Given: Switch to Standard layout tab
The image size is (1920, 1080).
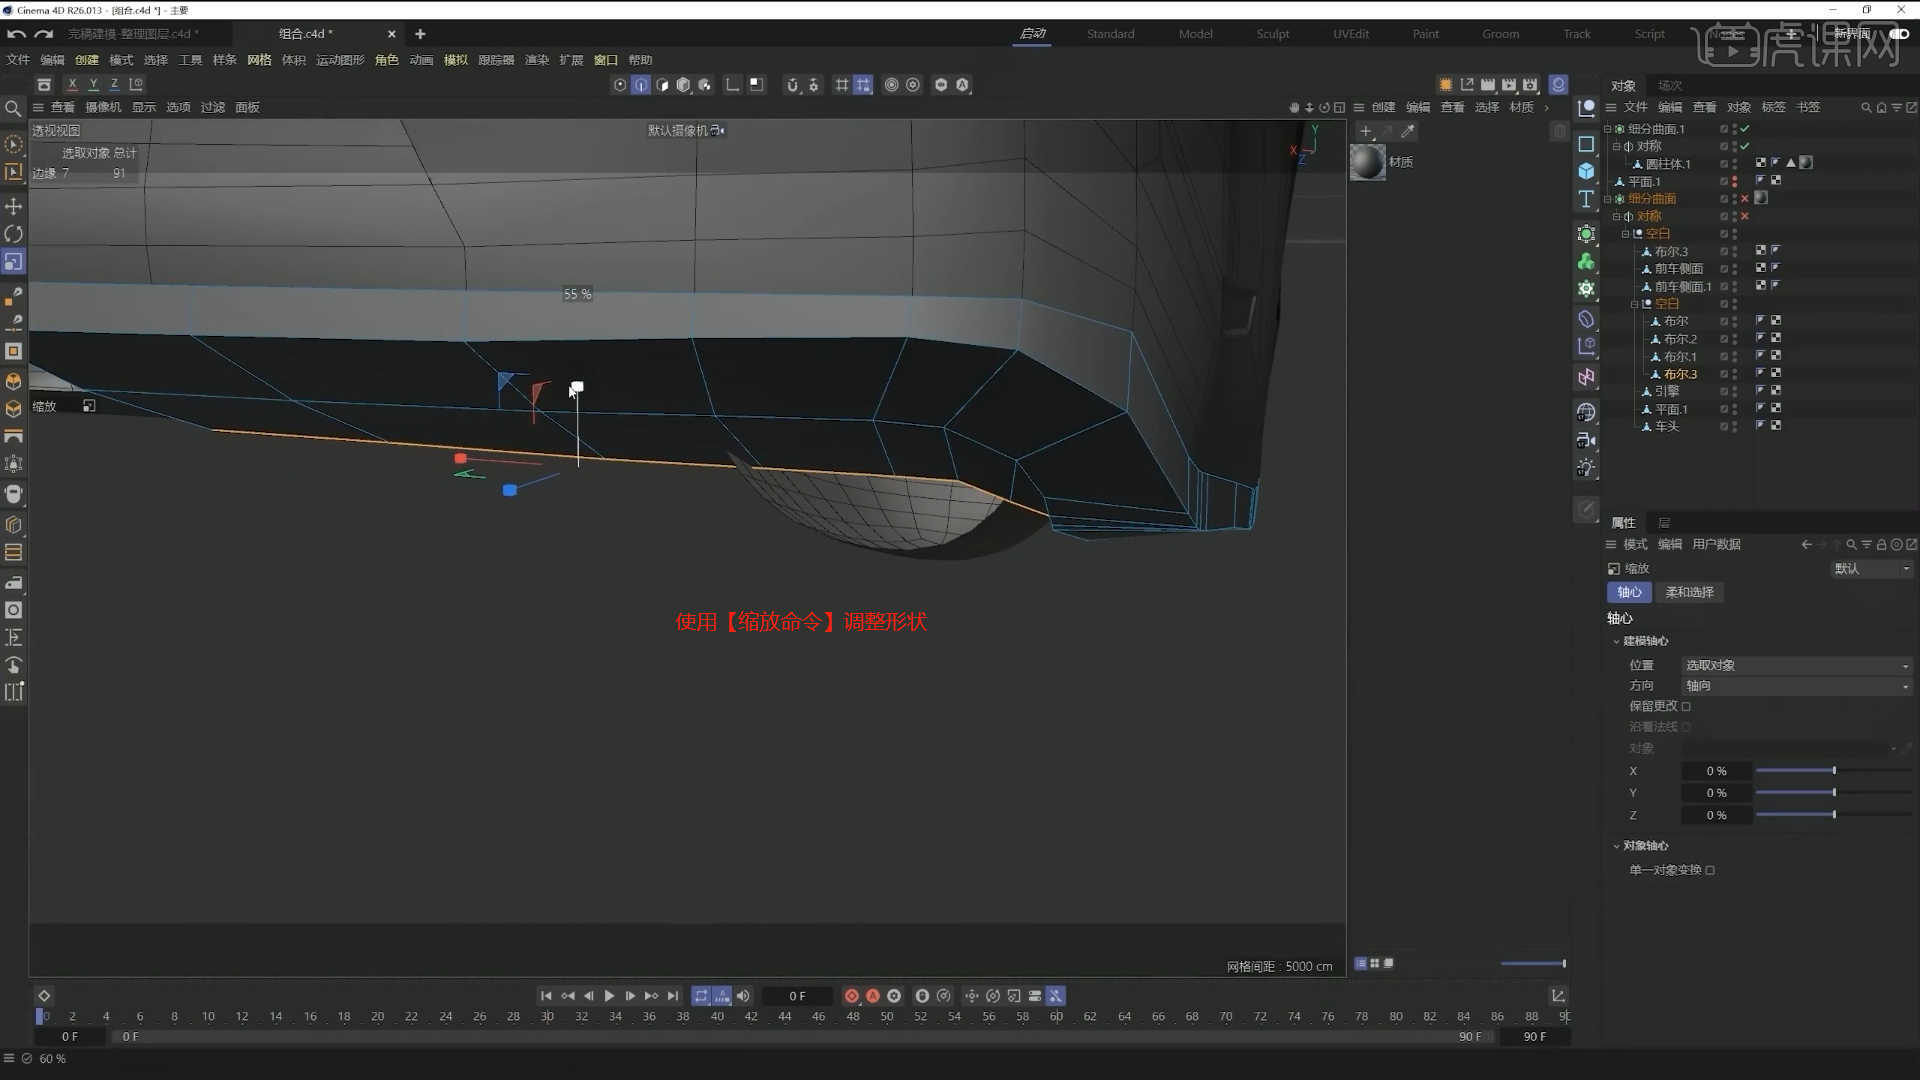Looking at the screenshot, I should [x=1111, y=34].
